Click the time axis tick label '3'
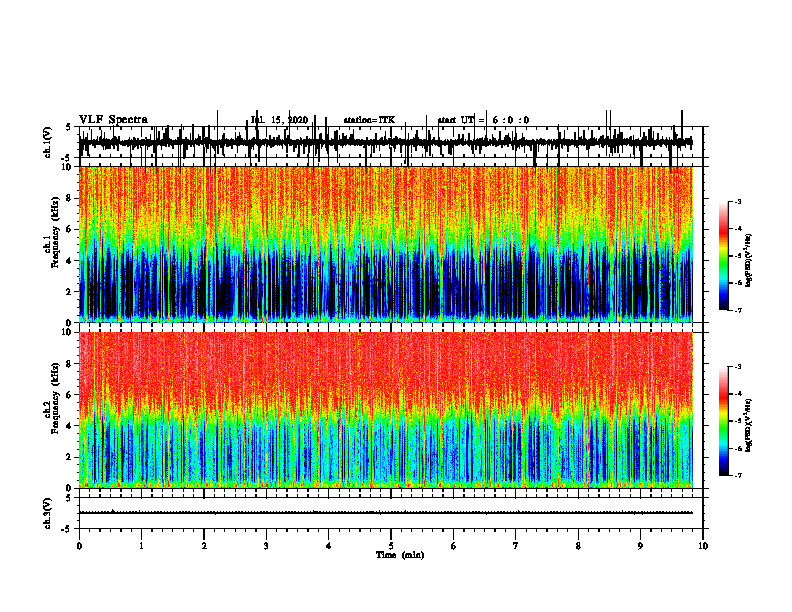The height and width of the screenshot is (612, 792). point(266,546)
